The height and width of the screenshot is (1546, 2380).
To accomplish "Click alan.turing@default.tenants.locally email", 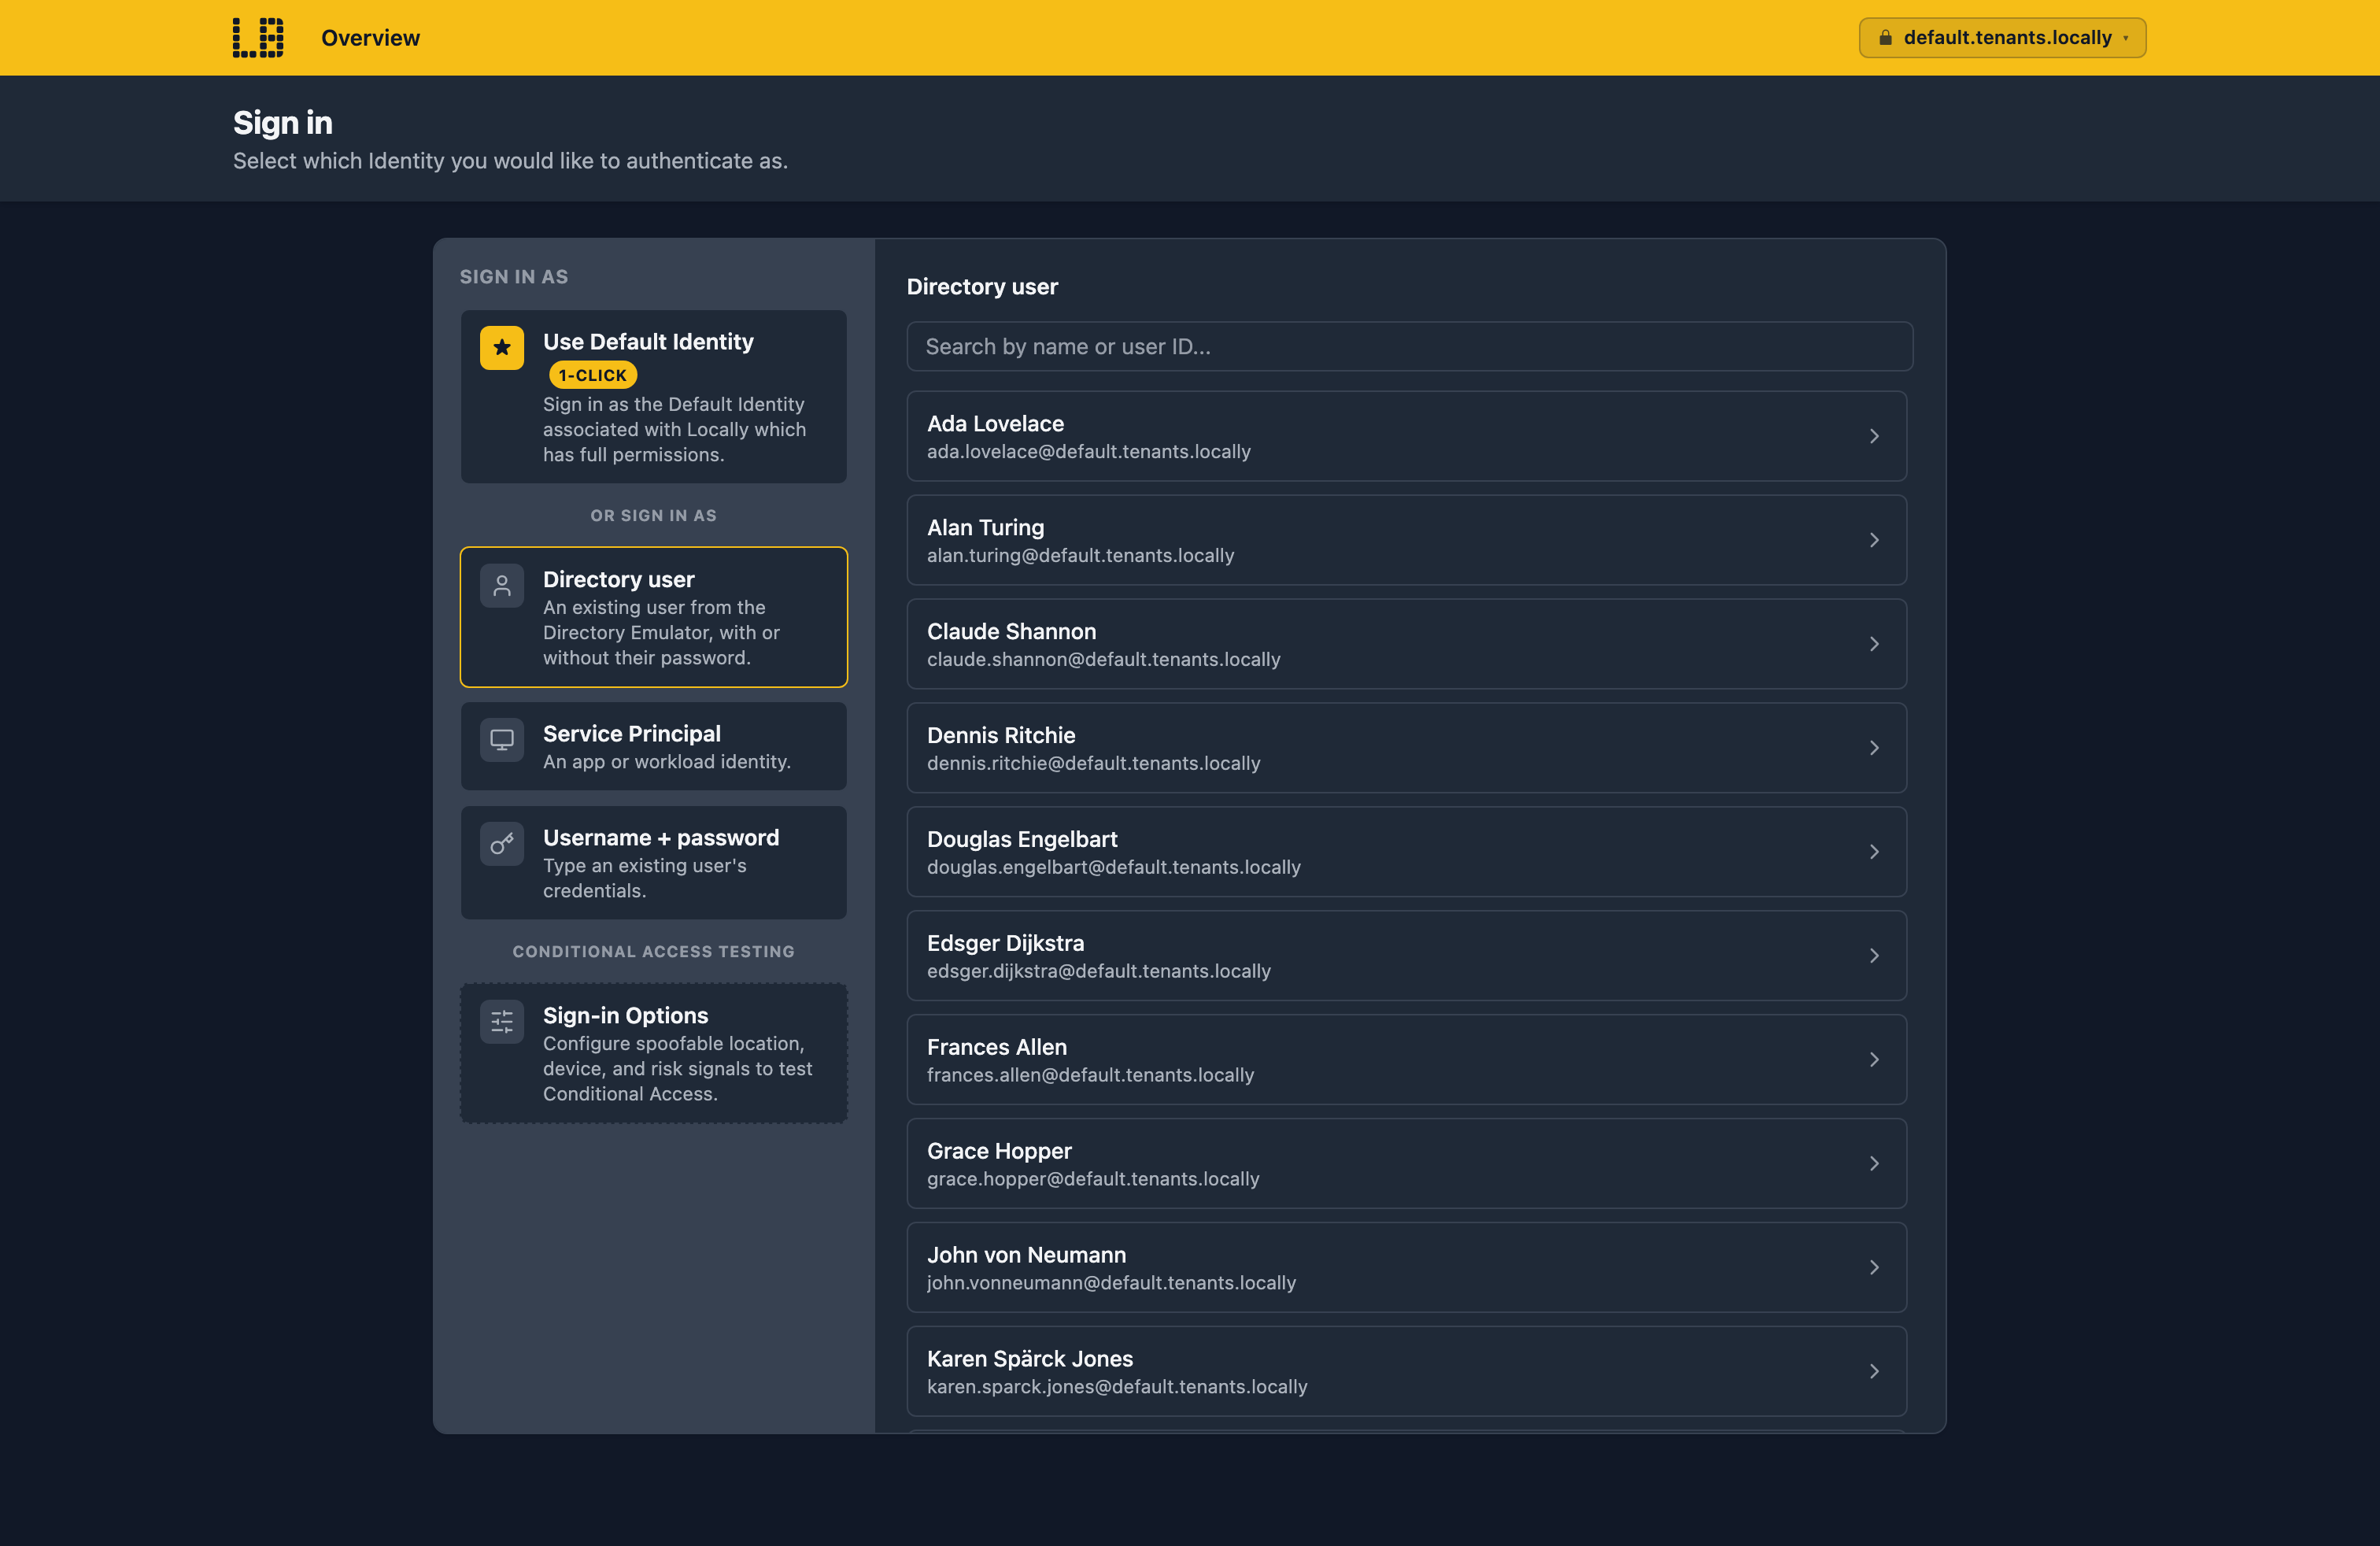I will point(1080,555).
